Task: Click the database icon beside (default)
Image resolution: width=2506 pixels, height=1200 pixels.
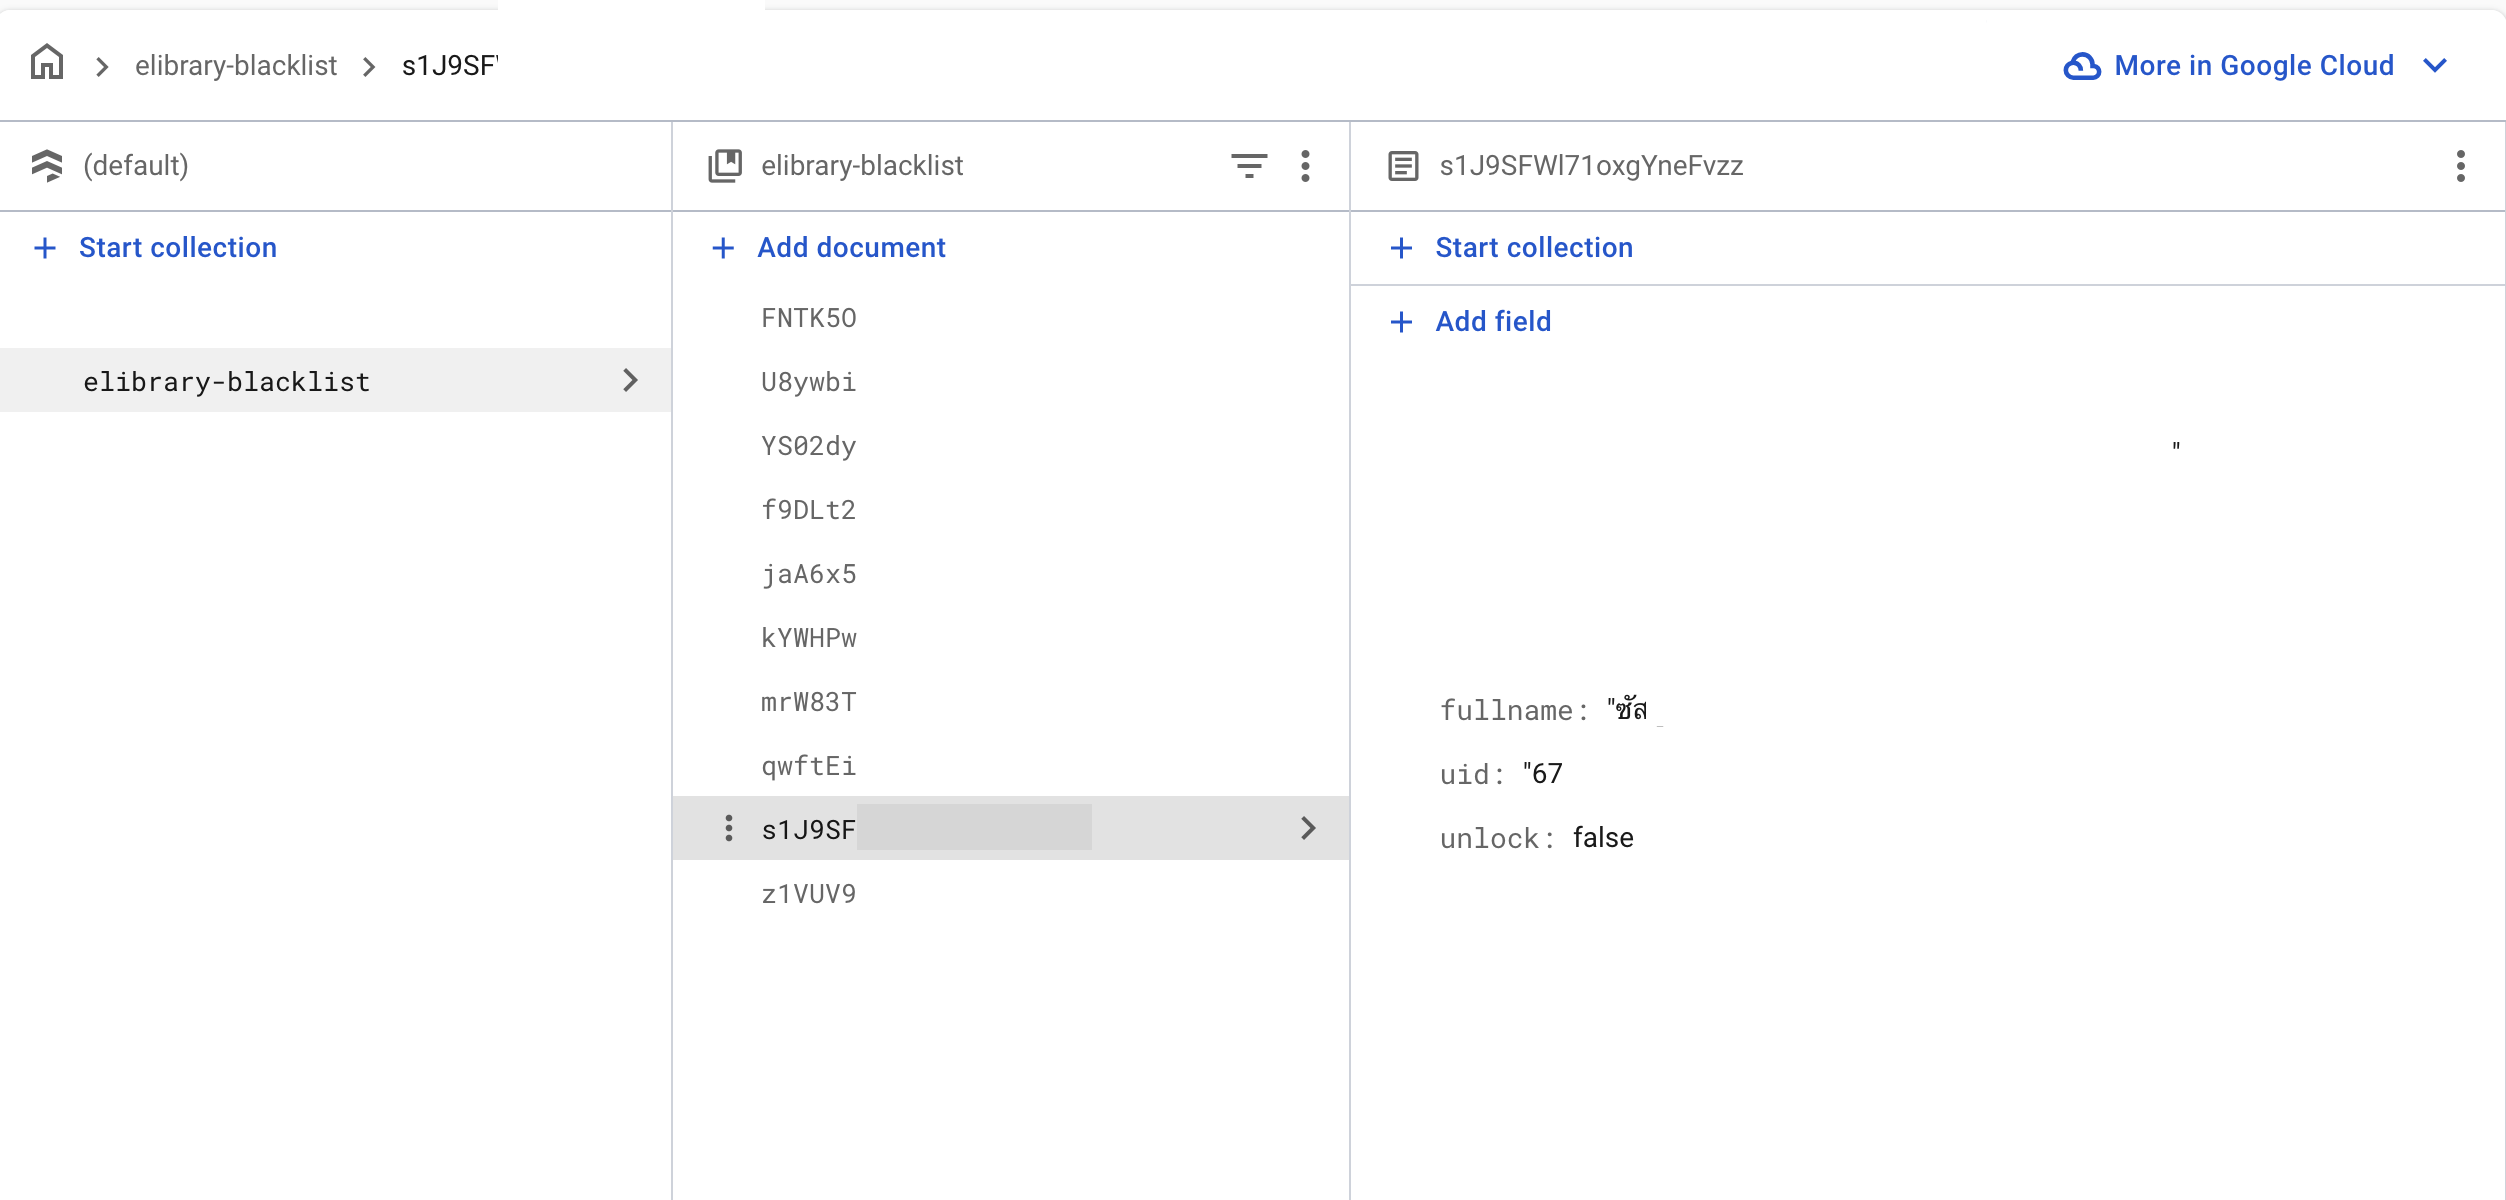Action: click(47, 165)
